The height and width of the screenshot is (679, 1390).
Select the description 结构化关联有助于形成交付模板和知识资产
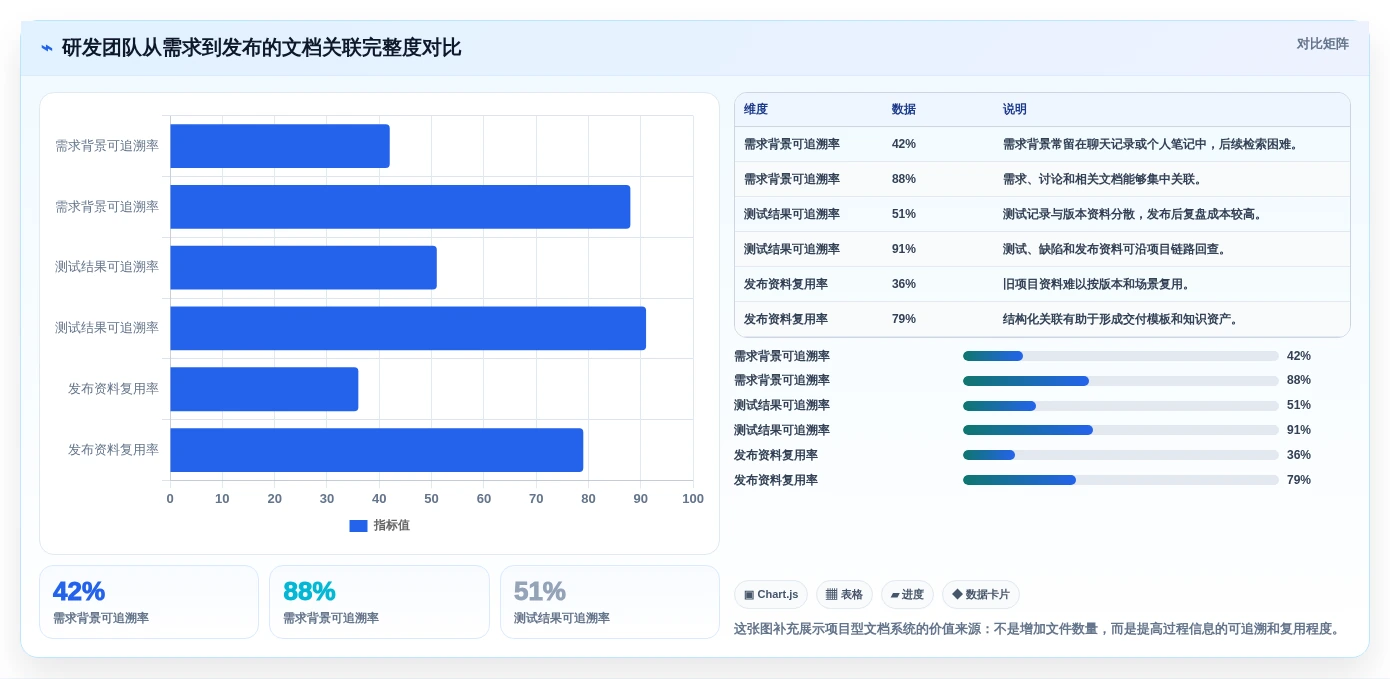(1117, 319)
